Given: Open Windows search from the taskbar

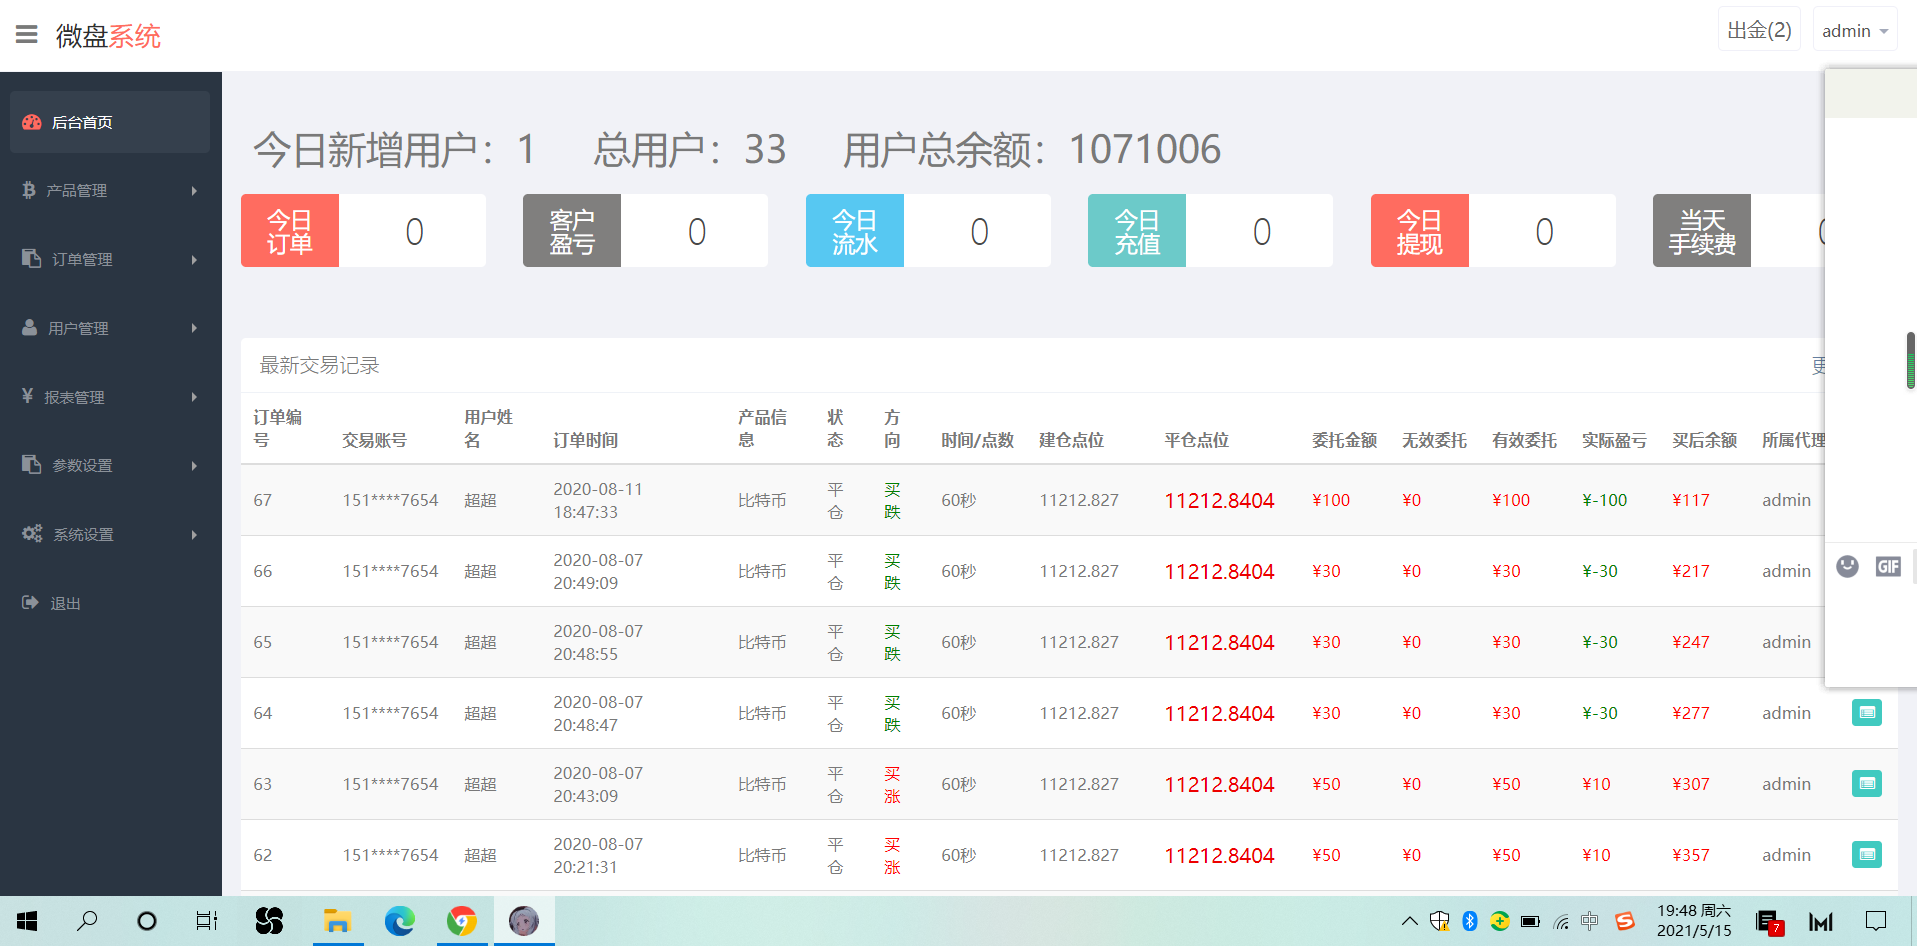Looking at the screenshot, I should (x=87, y=921).
